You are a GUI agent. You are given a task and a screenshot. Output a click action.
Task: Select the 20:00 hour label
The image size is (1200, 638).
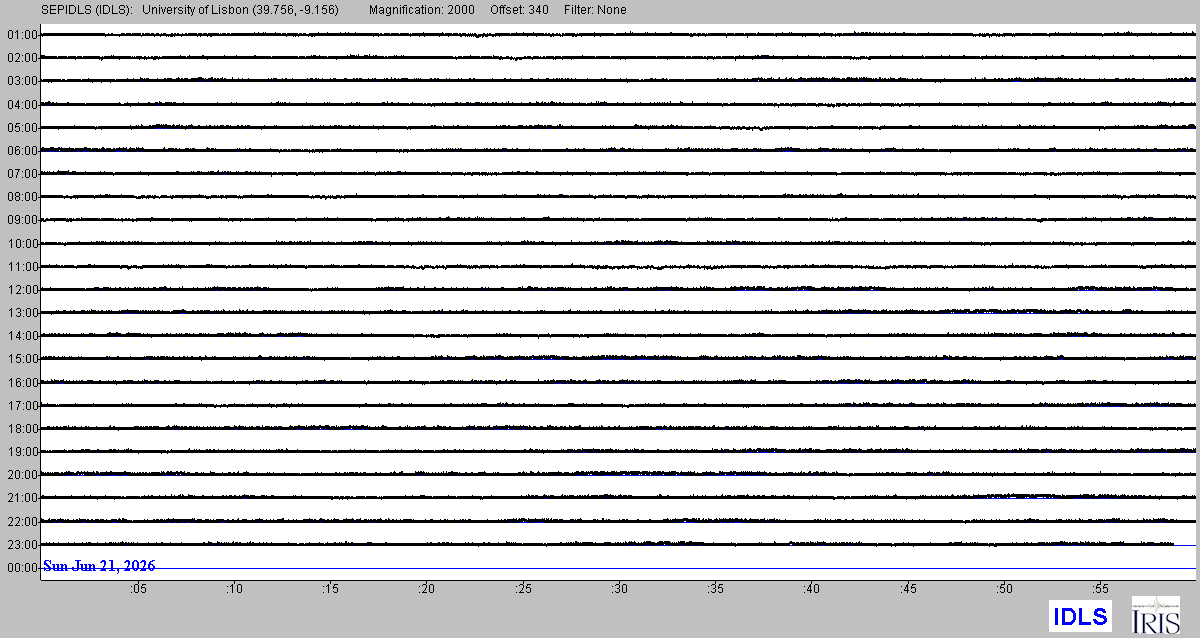(x=22, y=475)
